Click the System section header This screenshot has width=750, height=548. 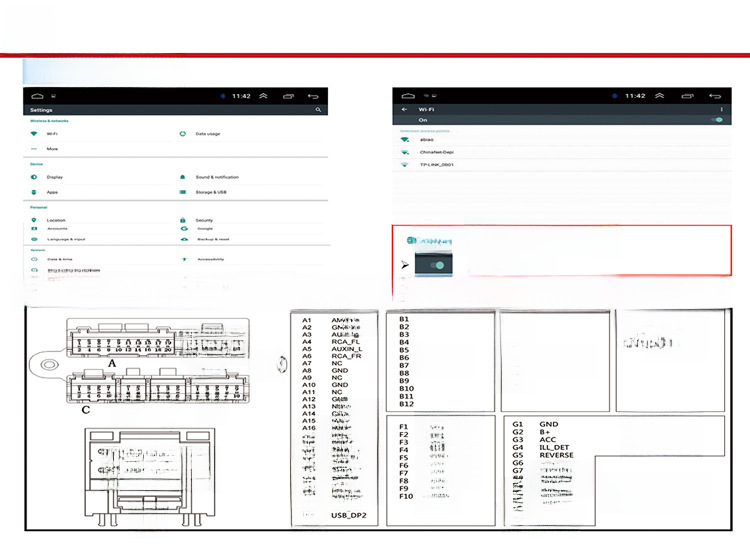[x=37, y=250]
